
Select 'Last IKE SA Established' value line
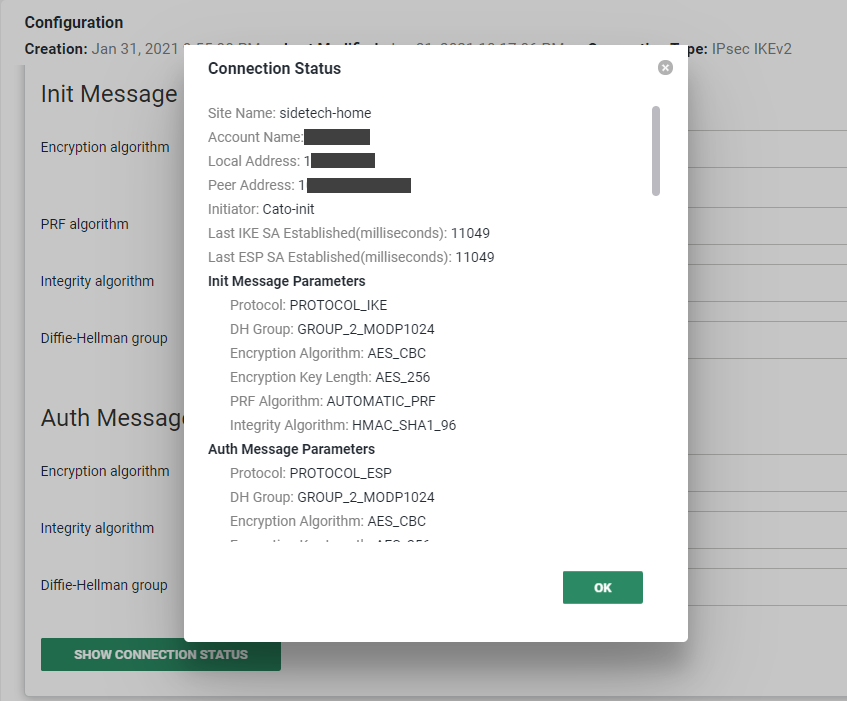point(349,233)
